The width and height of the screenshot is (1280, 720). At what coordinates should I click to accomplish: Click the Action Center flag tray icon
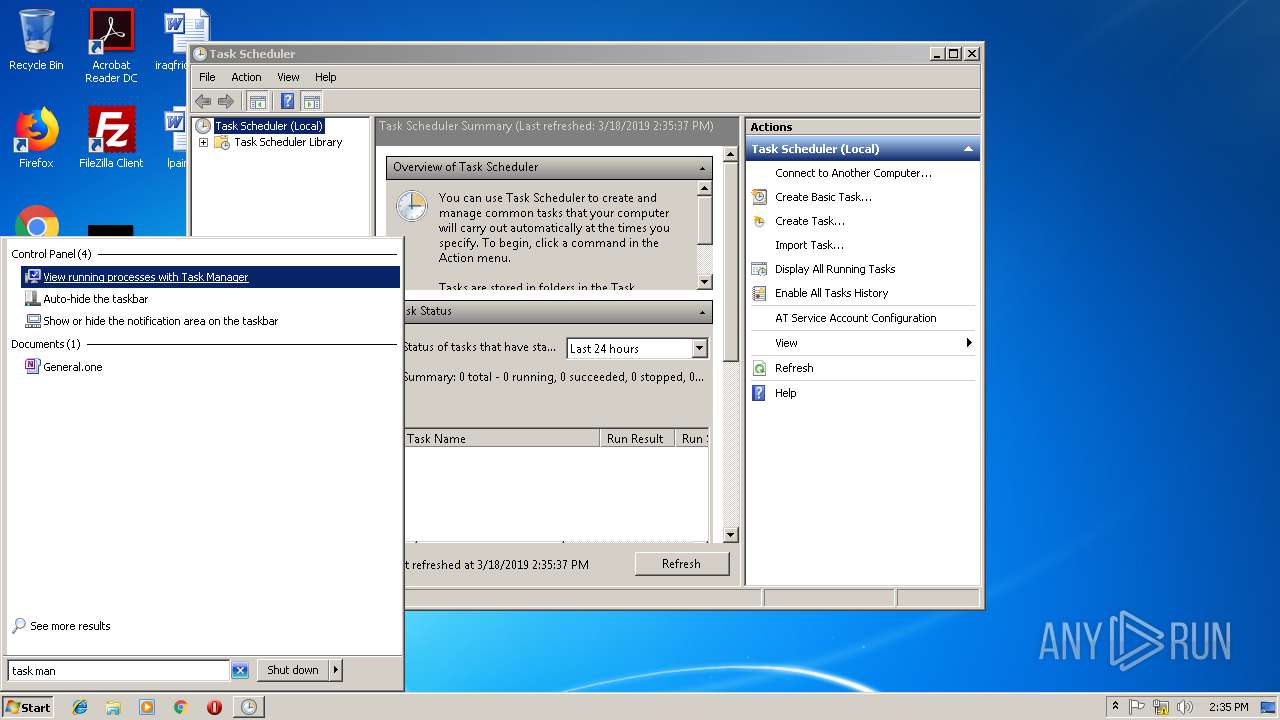(1138, 707)
